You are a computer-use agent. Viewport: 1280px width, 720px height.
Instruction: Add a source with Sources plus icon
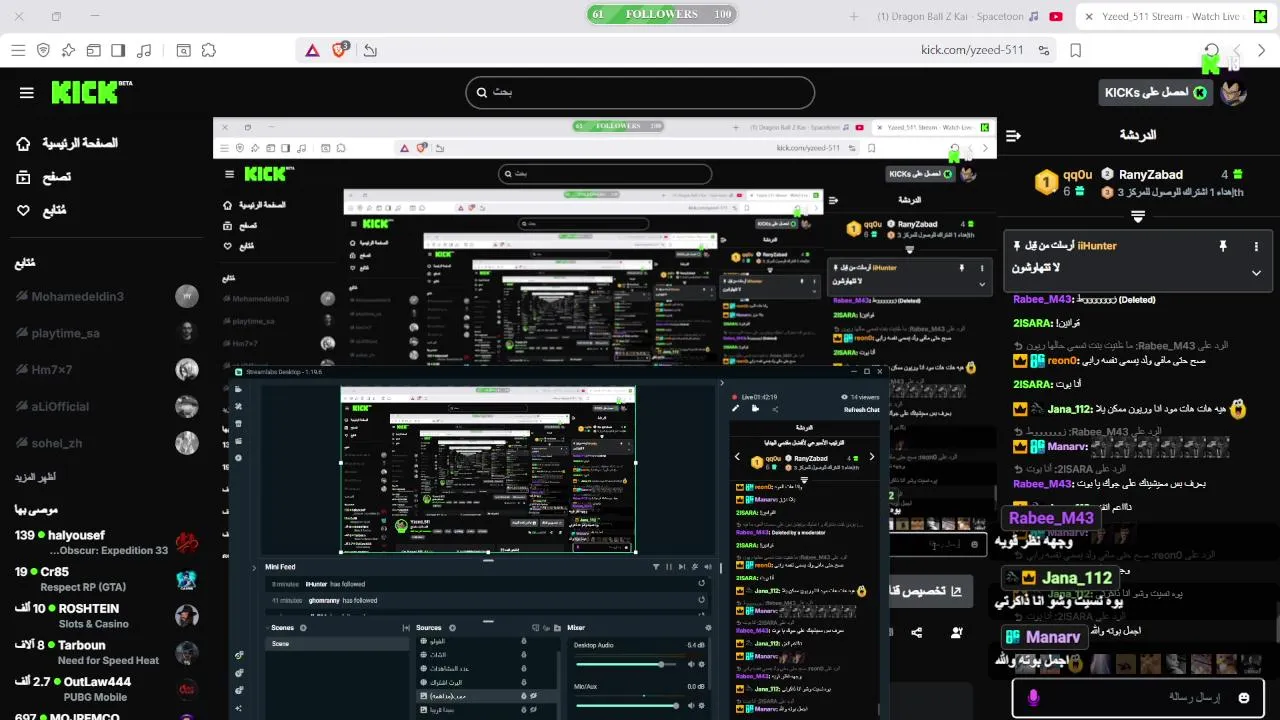pos(450,628)
